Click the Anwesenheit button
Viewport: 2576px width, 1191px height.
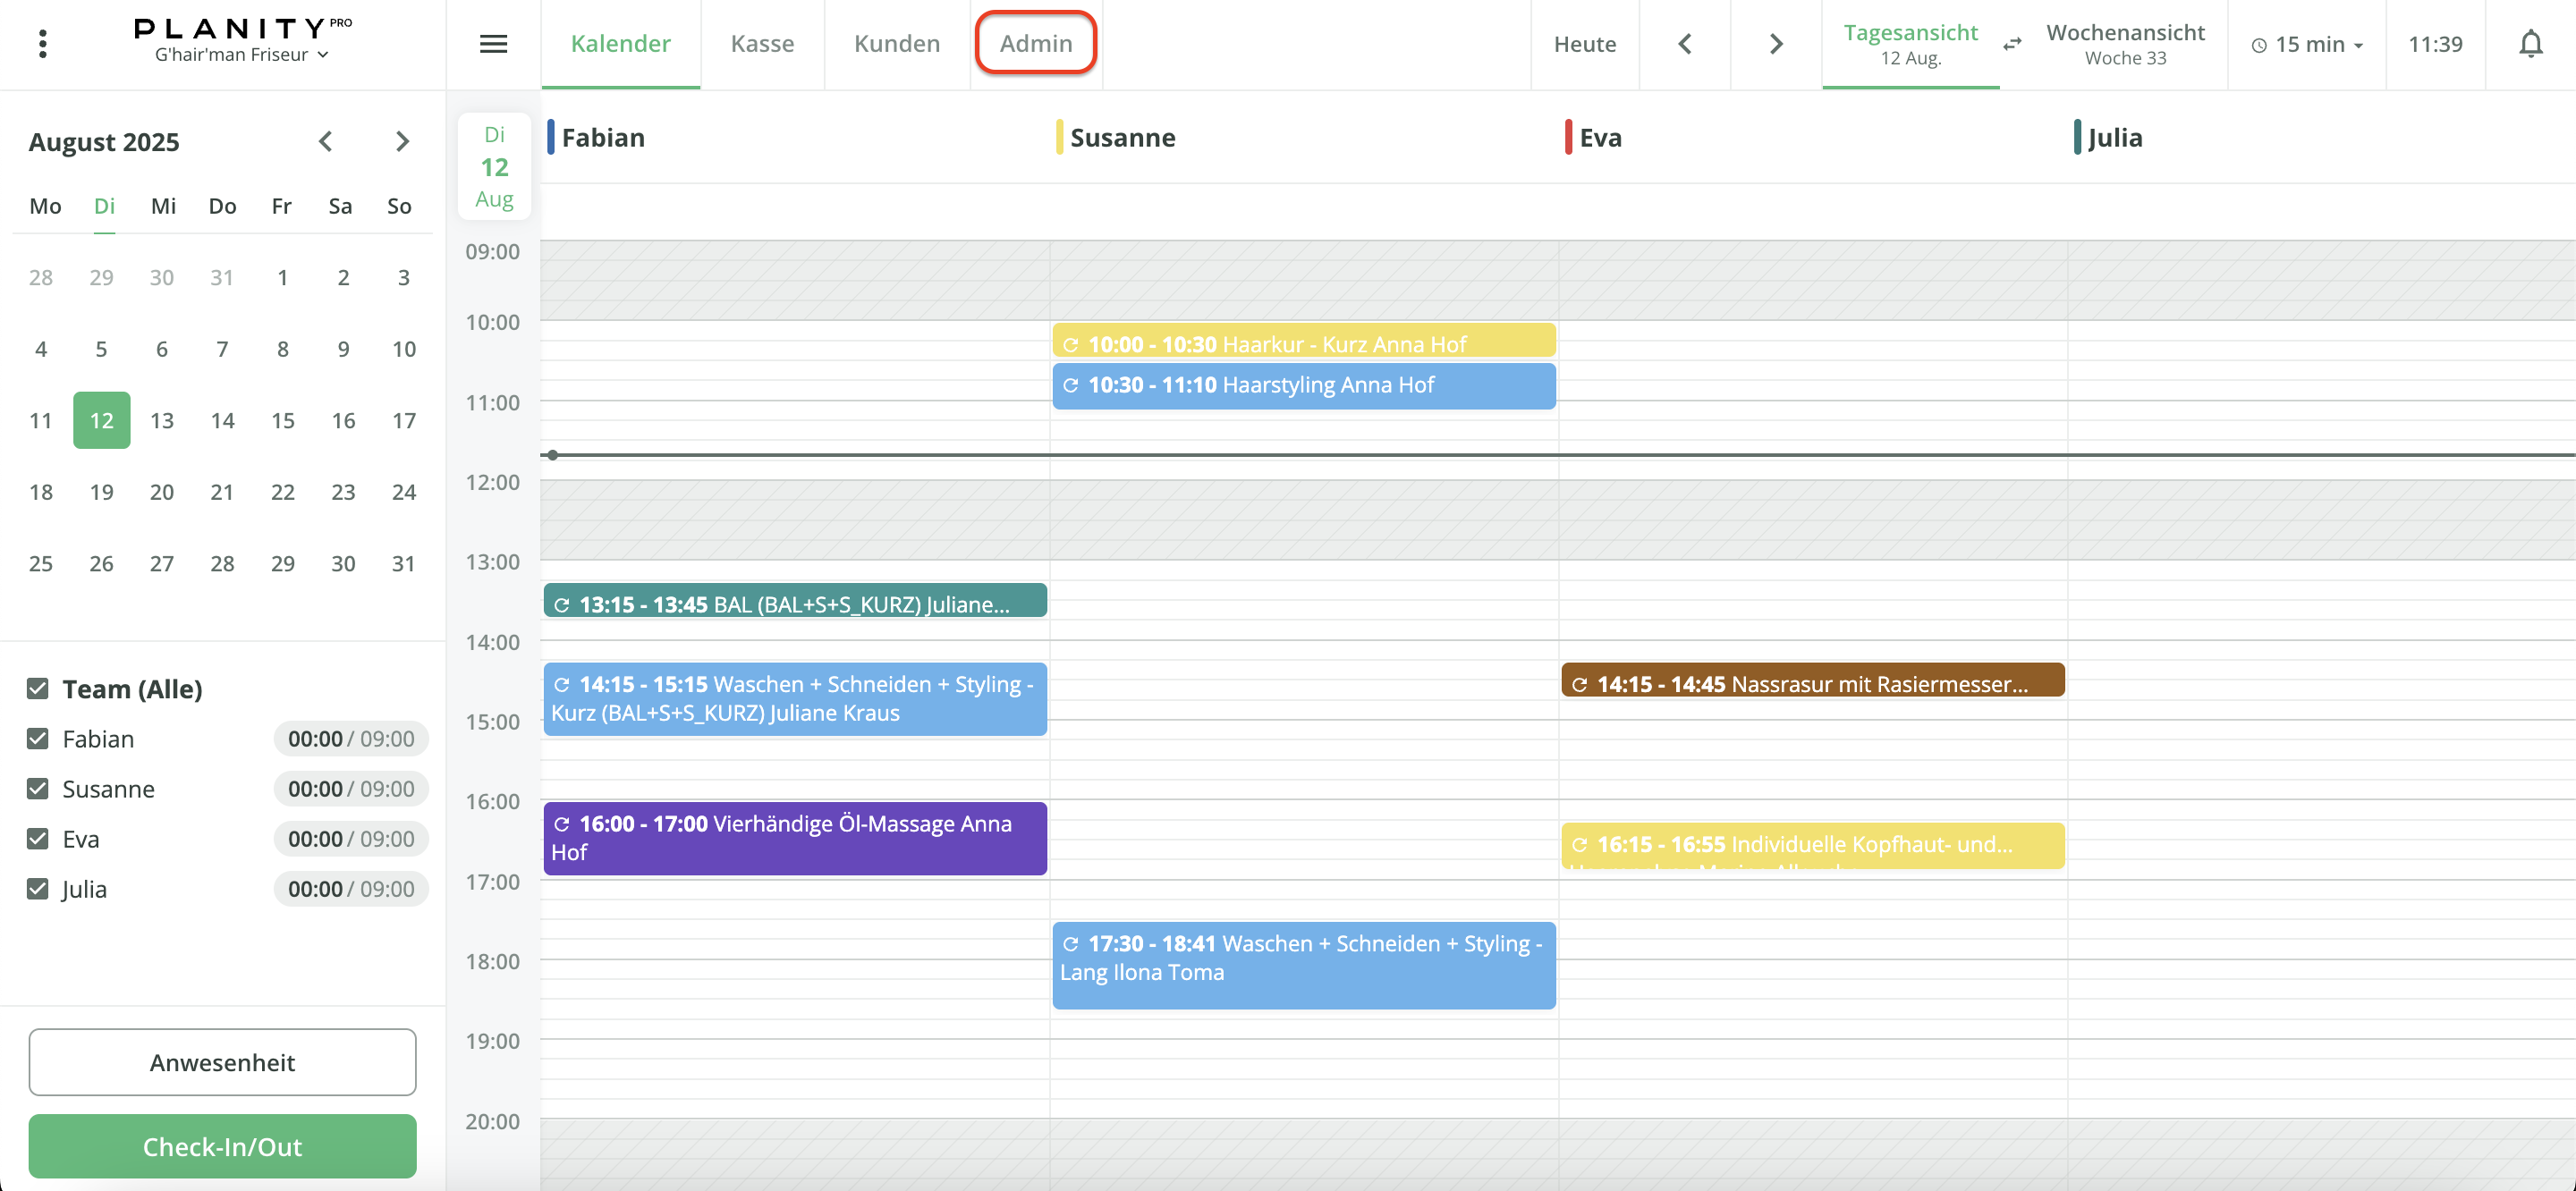tap(222, 1062)
